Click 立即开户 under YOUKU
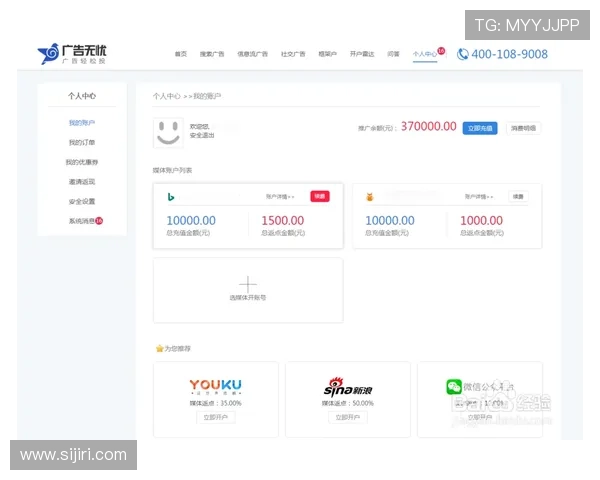Viewport: 600px width, 480px height. point(216,417)
